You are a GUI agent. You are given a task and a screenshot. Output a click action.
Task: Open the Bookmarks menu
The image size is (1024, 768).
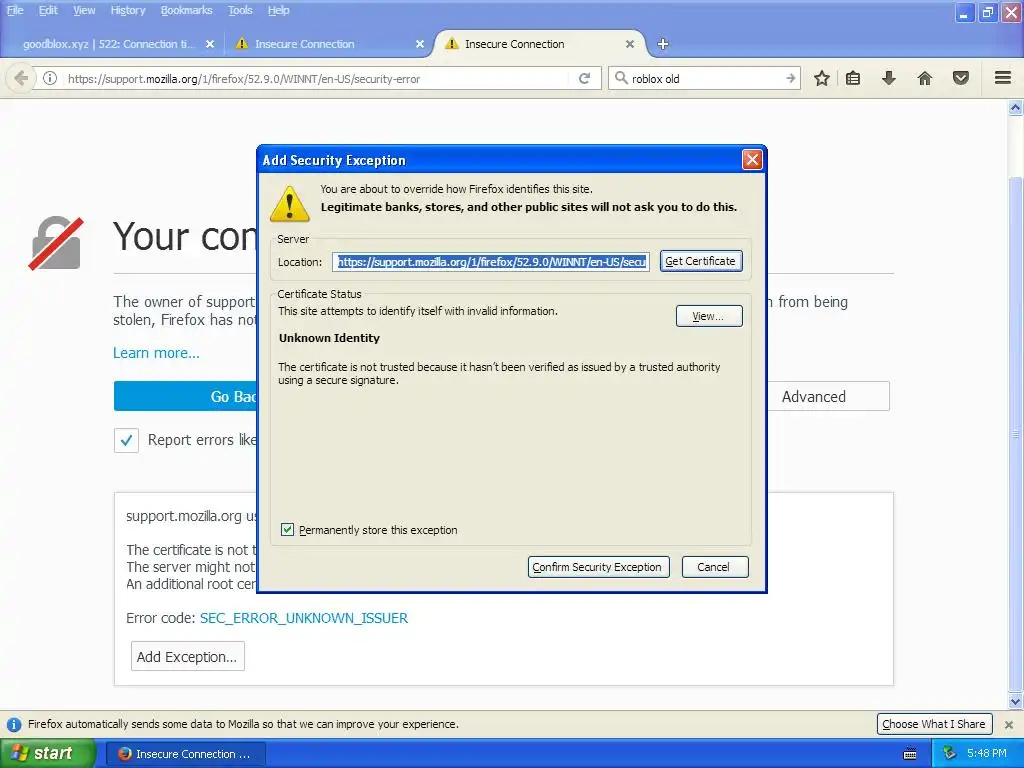(x=186, y=10)
